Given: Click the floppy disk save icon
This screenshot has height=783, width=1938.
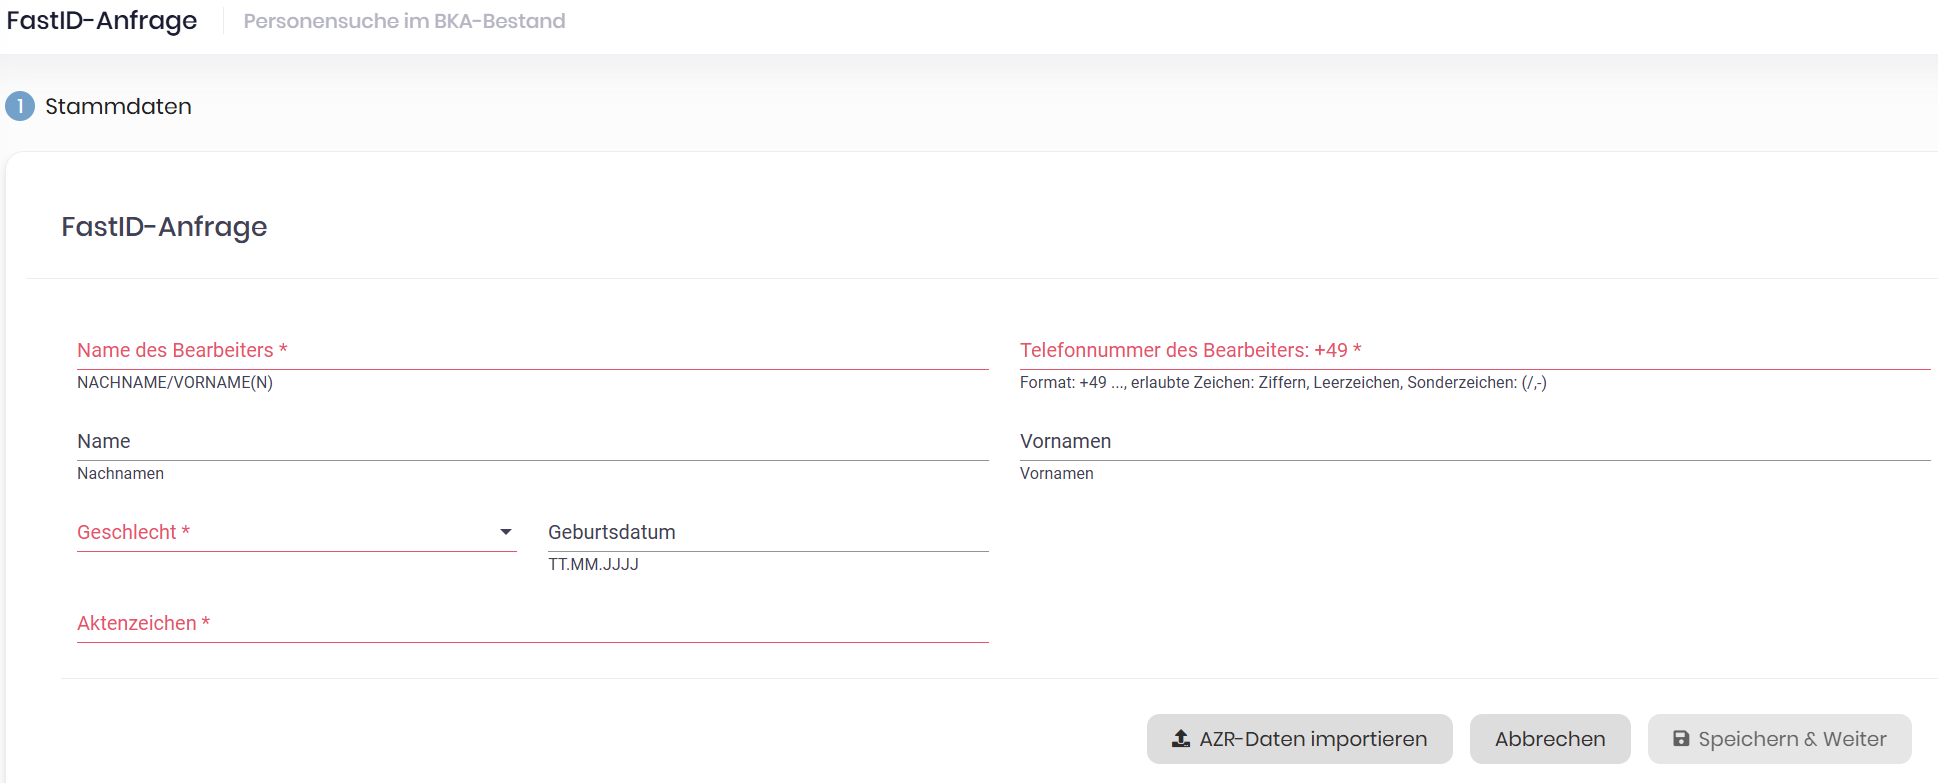Looking at the screenshot, I should pos(1681,739).
